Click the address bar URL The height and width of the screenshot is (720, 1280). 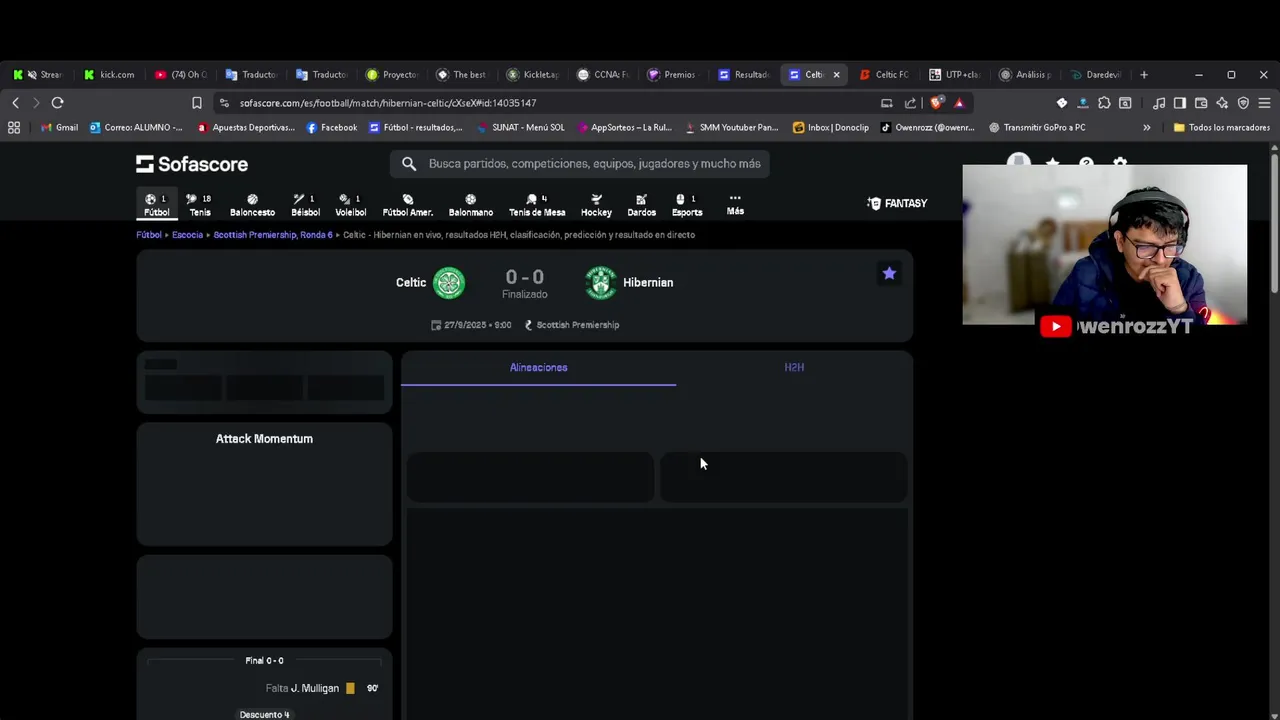click(388, 103)
